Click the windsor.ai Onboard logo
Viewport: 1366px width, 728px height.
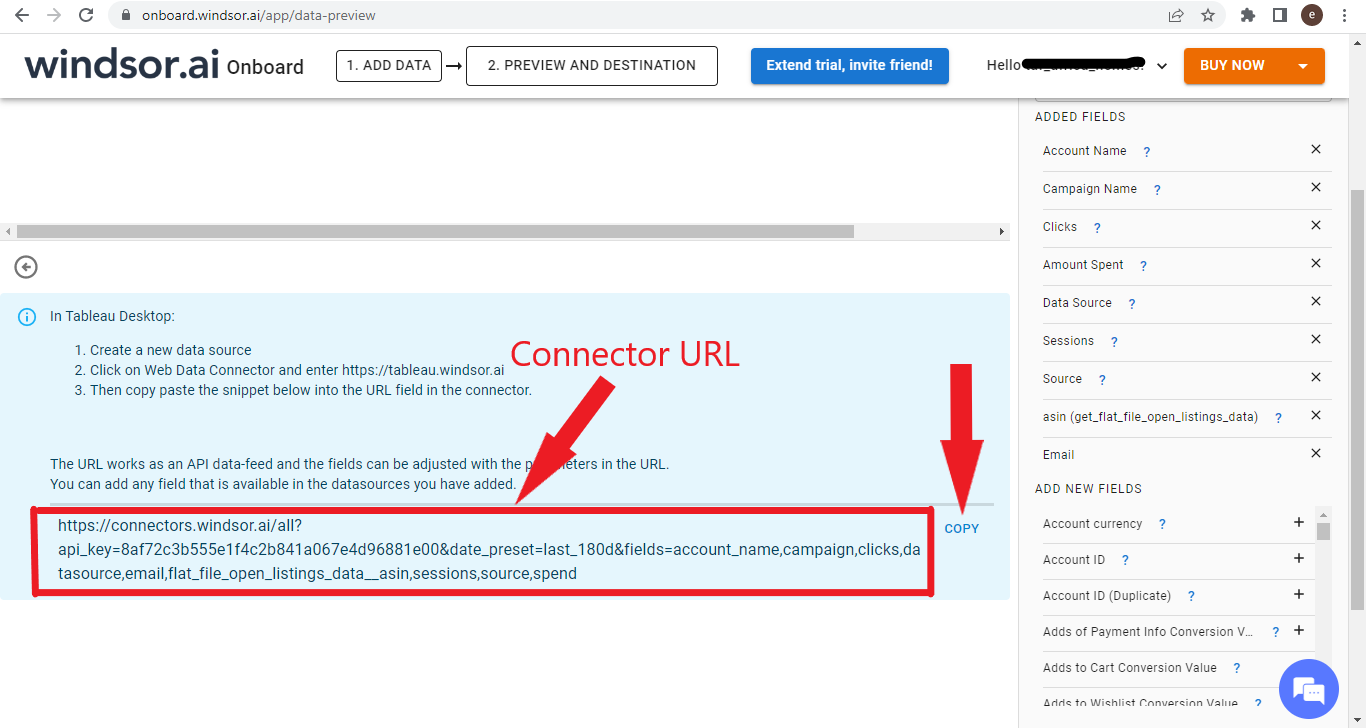pos(164,65)
